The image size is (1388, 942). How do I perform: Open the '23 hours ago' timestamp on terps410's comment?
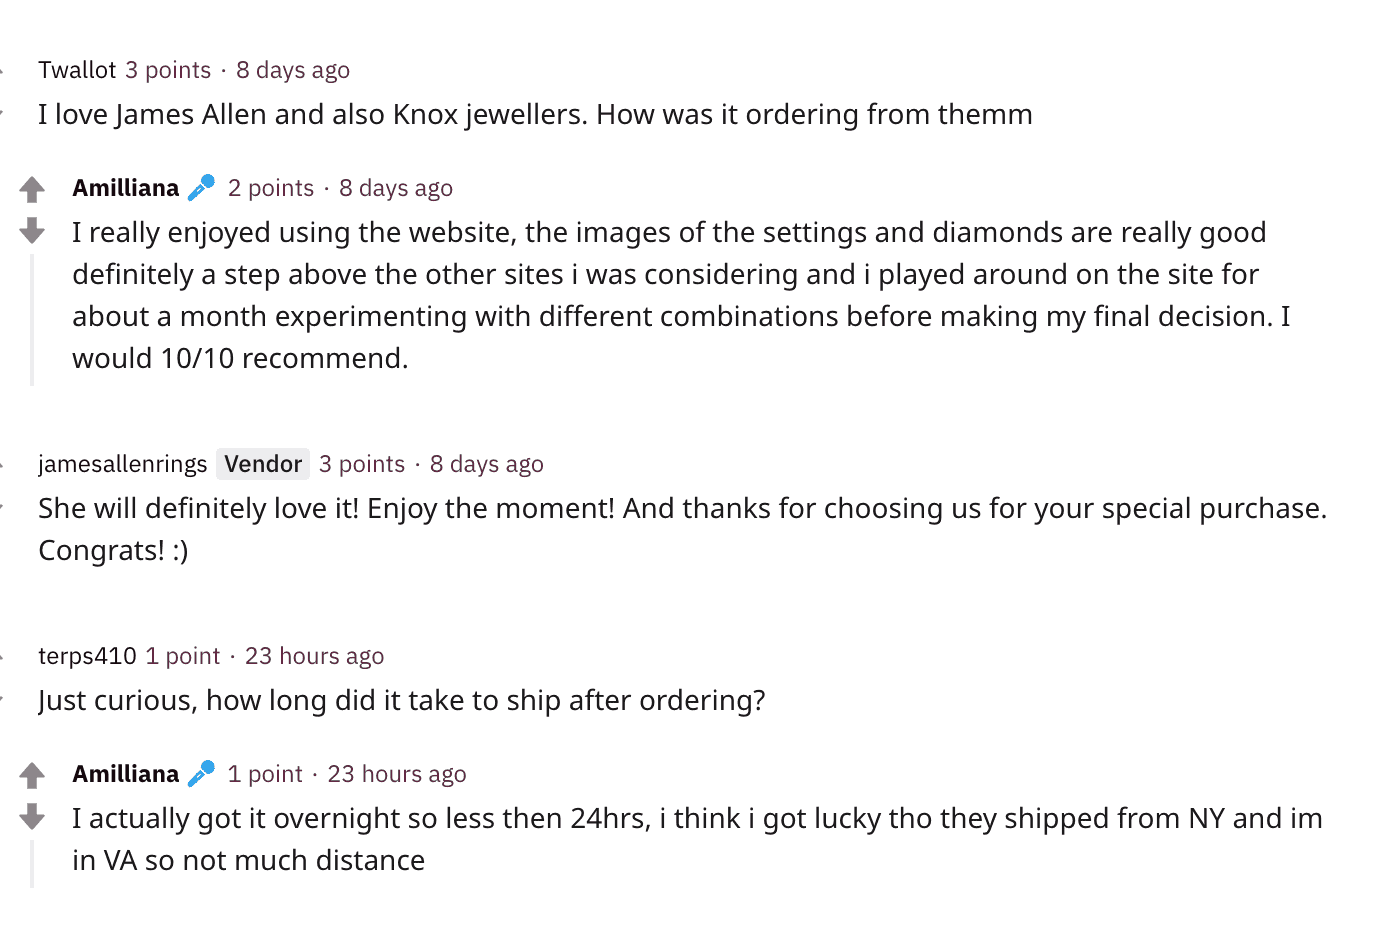tap(315, 656)
